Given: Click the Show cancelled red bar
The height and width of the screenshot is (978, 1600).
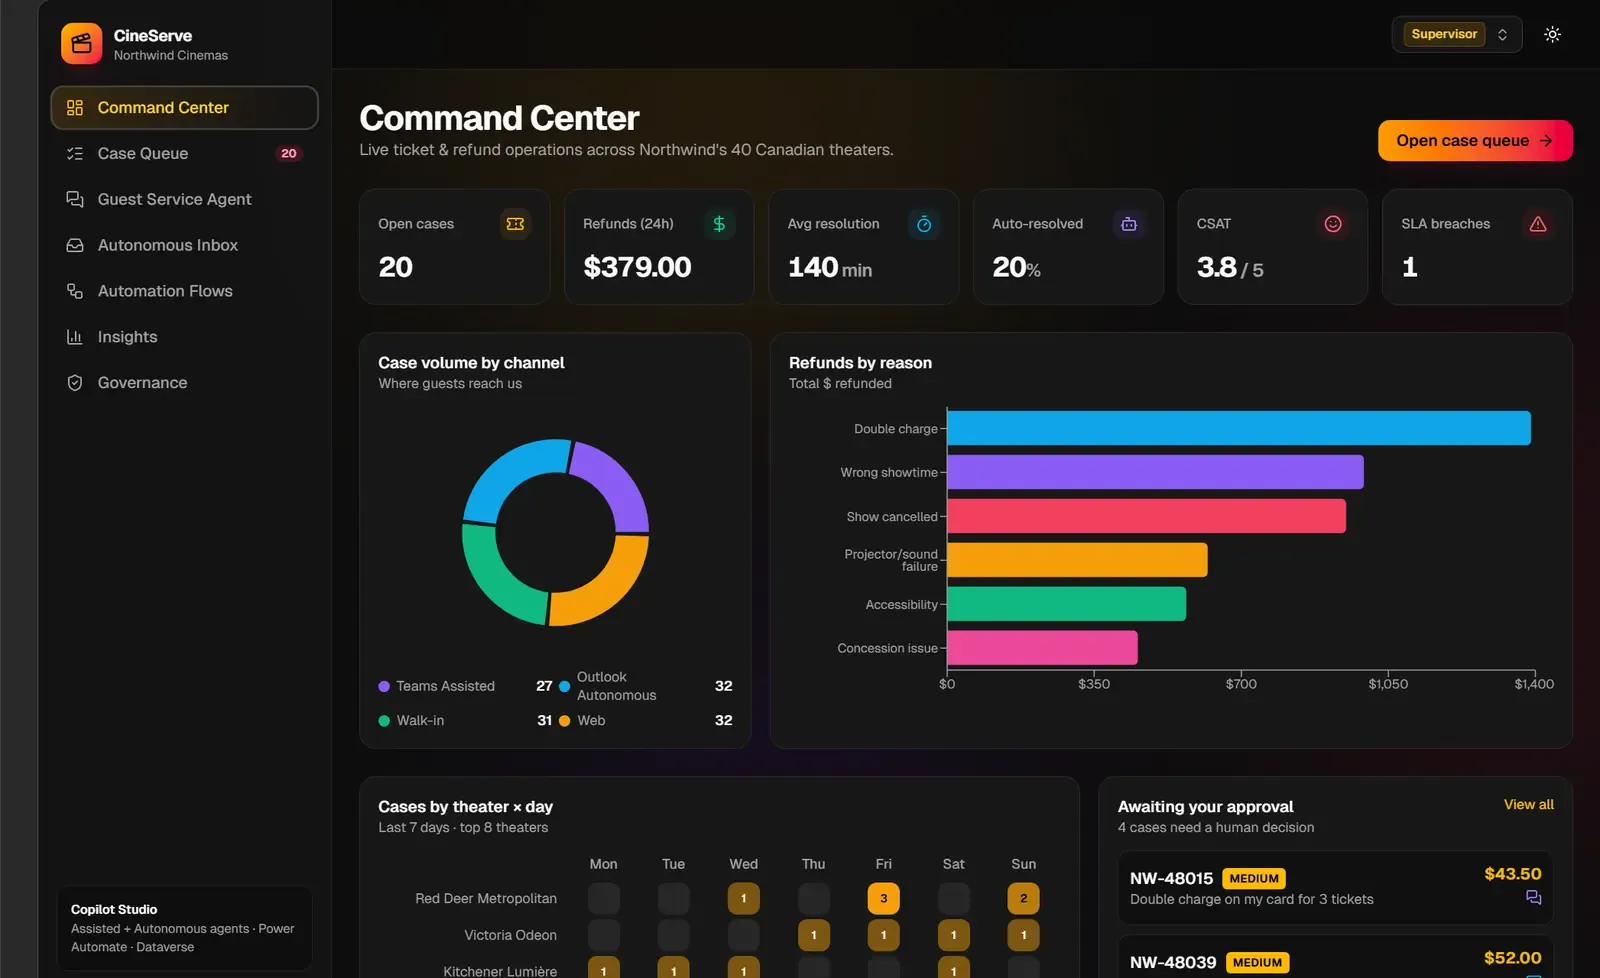Looking at the screenshot, I should tap(1146, 516).
